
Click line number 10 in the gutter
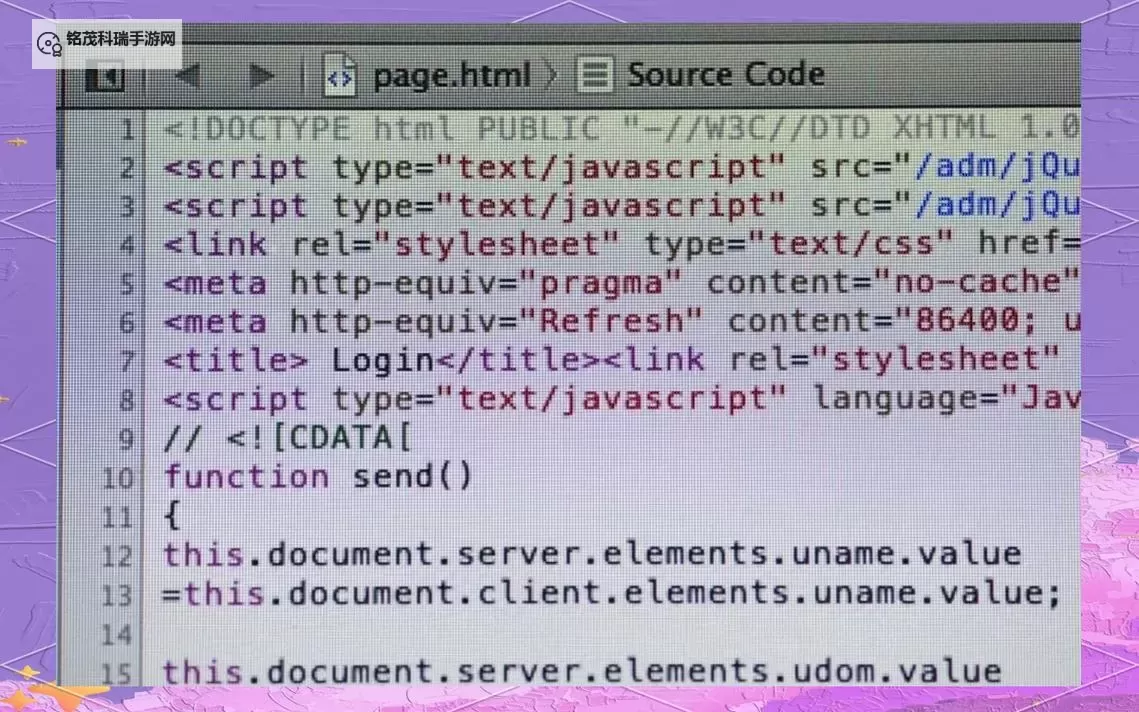tap(118, 478)
